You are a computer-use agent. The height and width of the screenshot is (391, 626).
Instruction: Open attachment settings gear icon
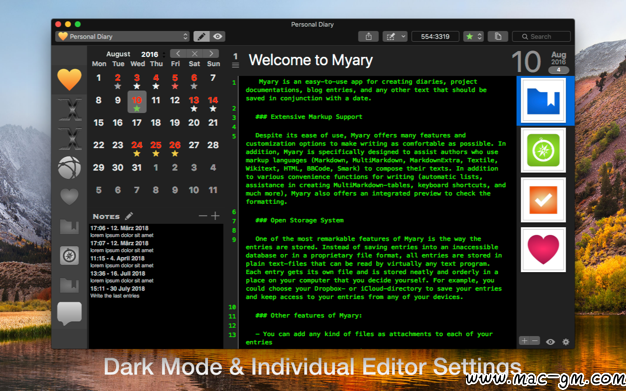[x=566, y=342]
